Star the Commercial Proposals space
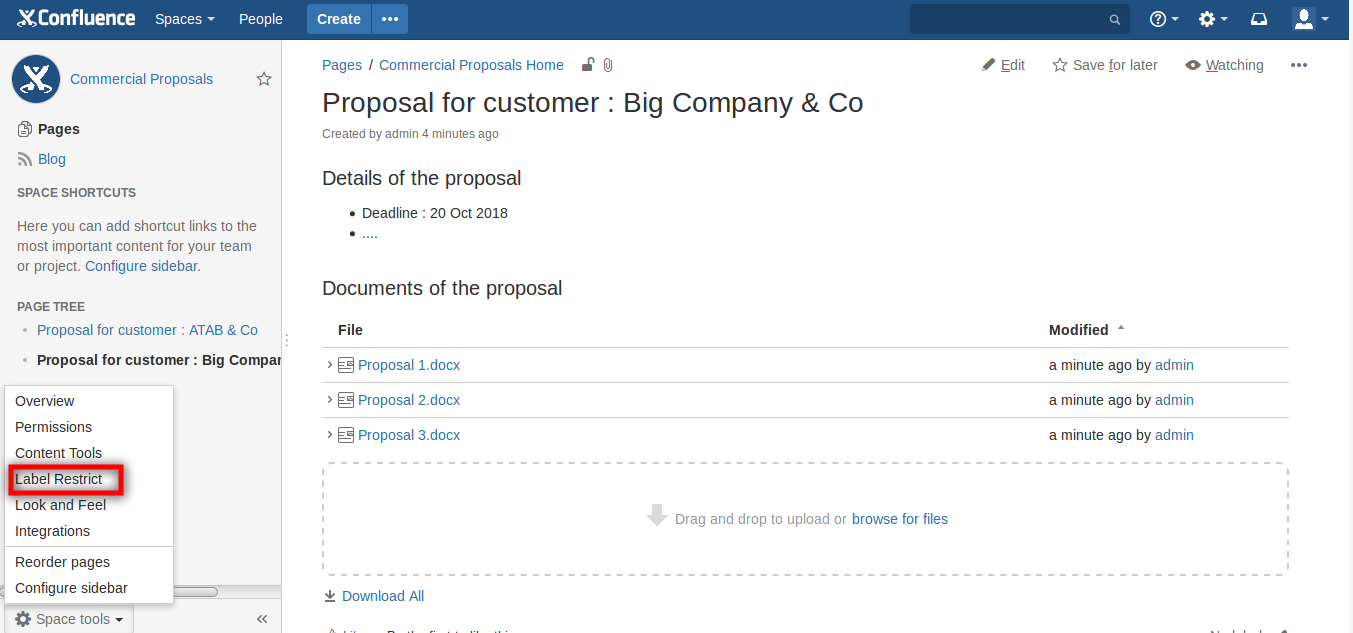 click(264, 79)
